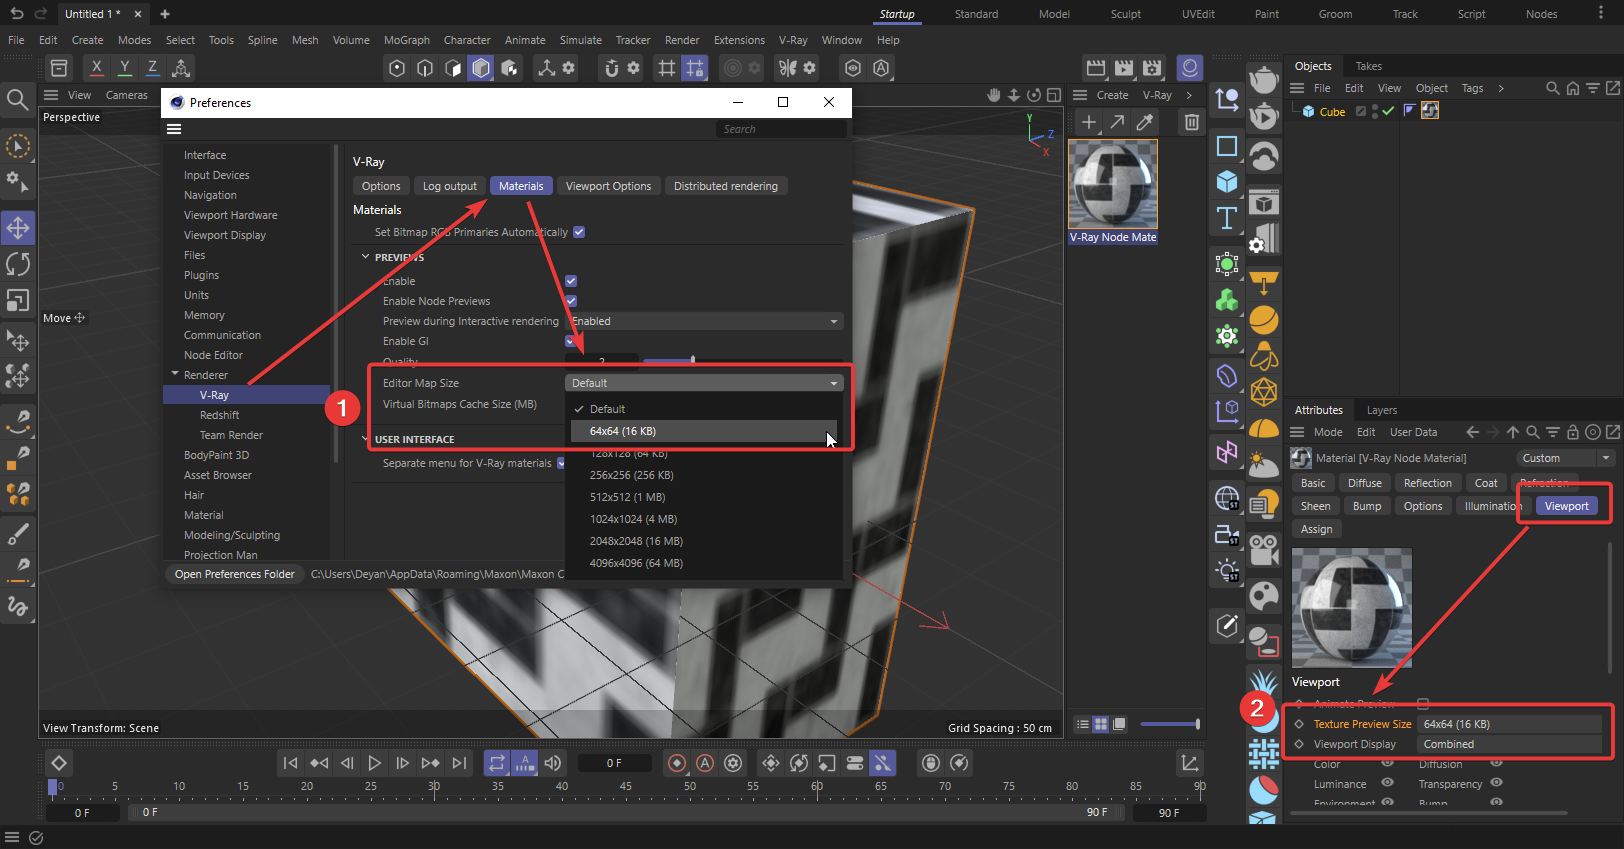Viewport: 1624px width, 849px height.
Task: Open the V-Ray menu in menu bar
Action: 793,40
